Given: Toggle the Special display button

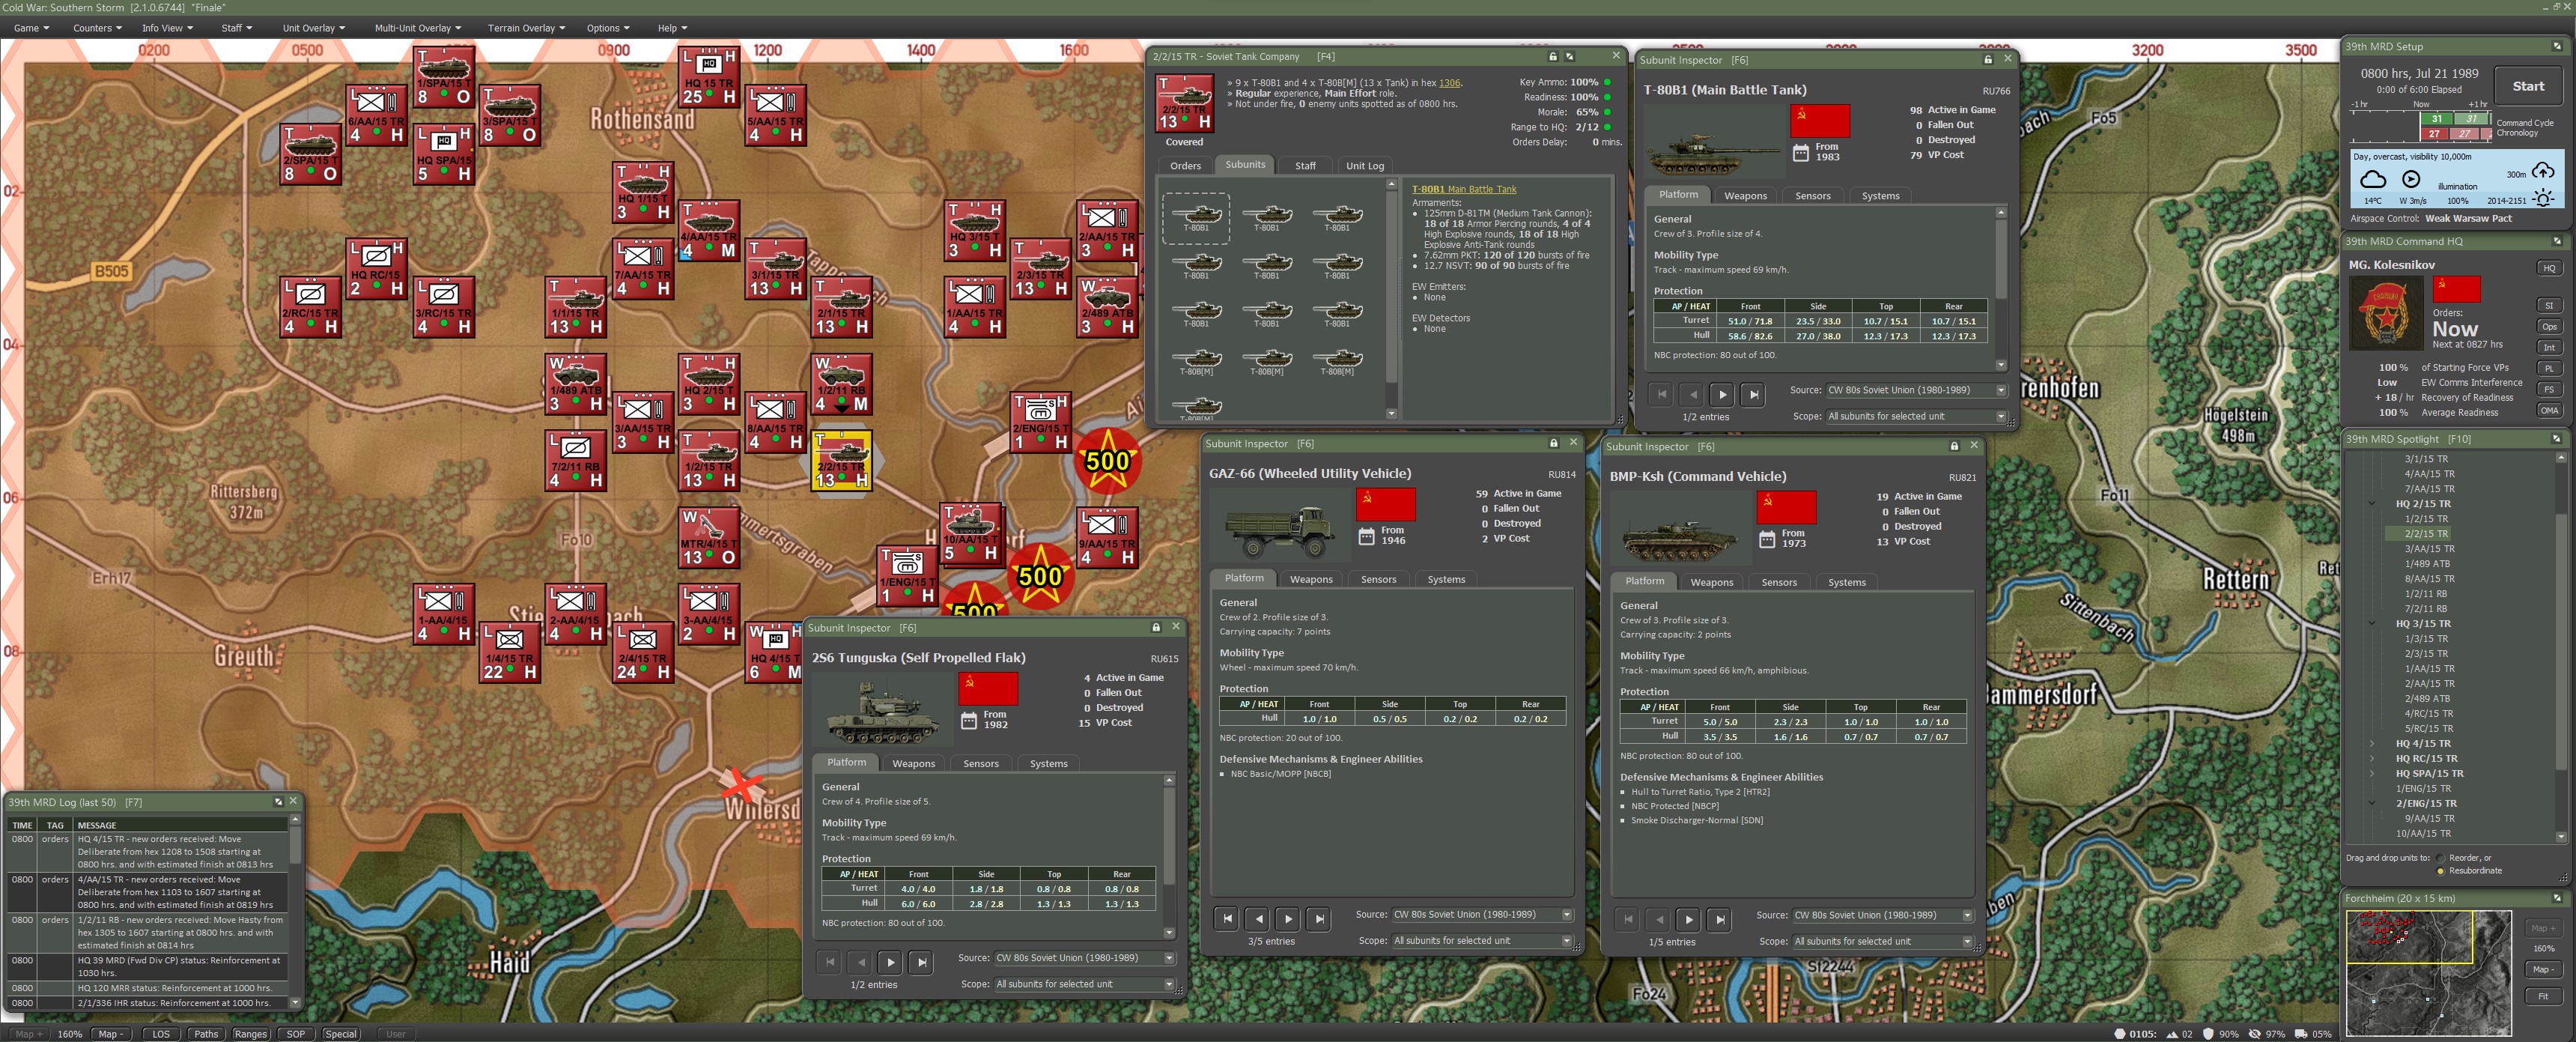Looking at the screenshot, I should click(x=340, y=1034).
